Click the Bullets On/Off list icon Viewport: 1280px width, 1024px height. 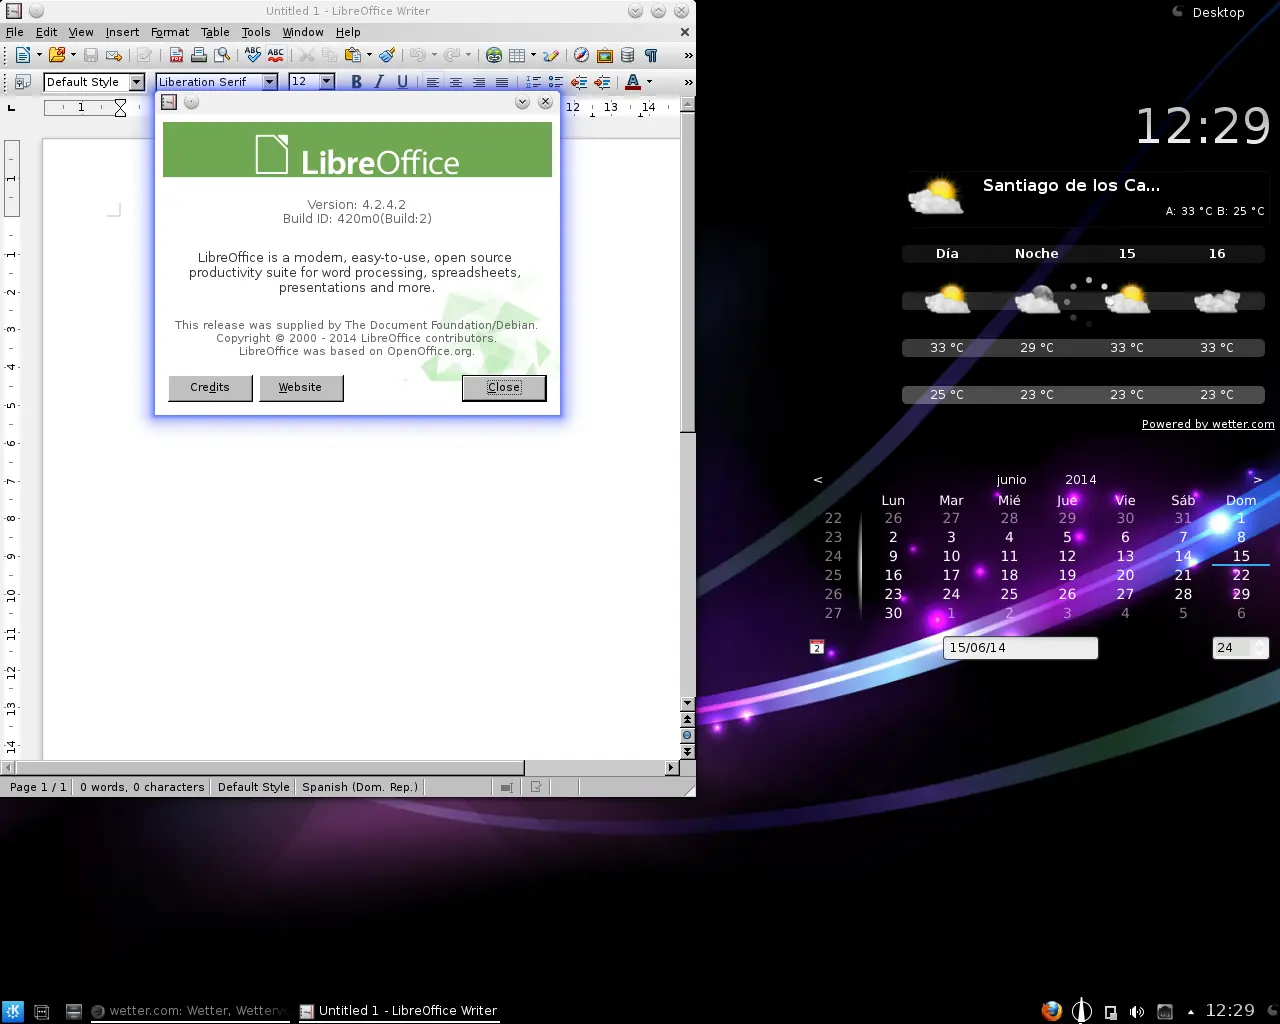556,82
